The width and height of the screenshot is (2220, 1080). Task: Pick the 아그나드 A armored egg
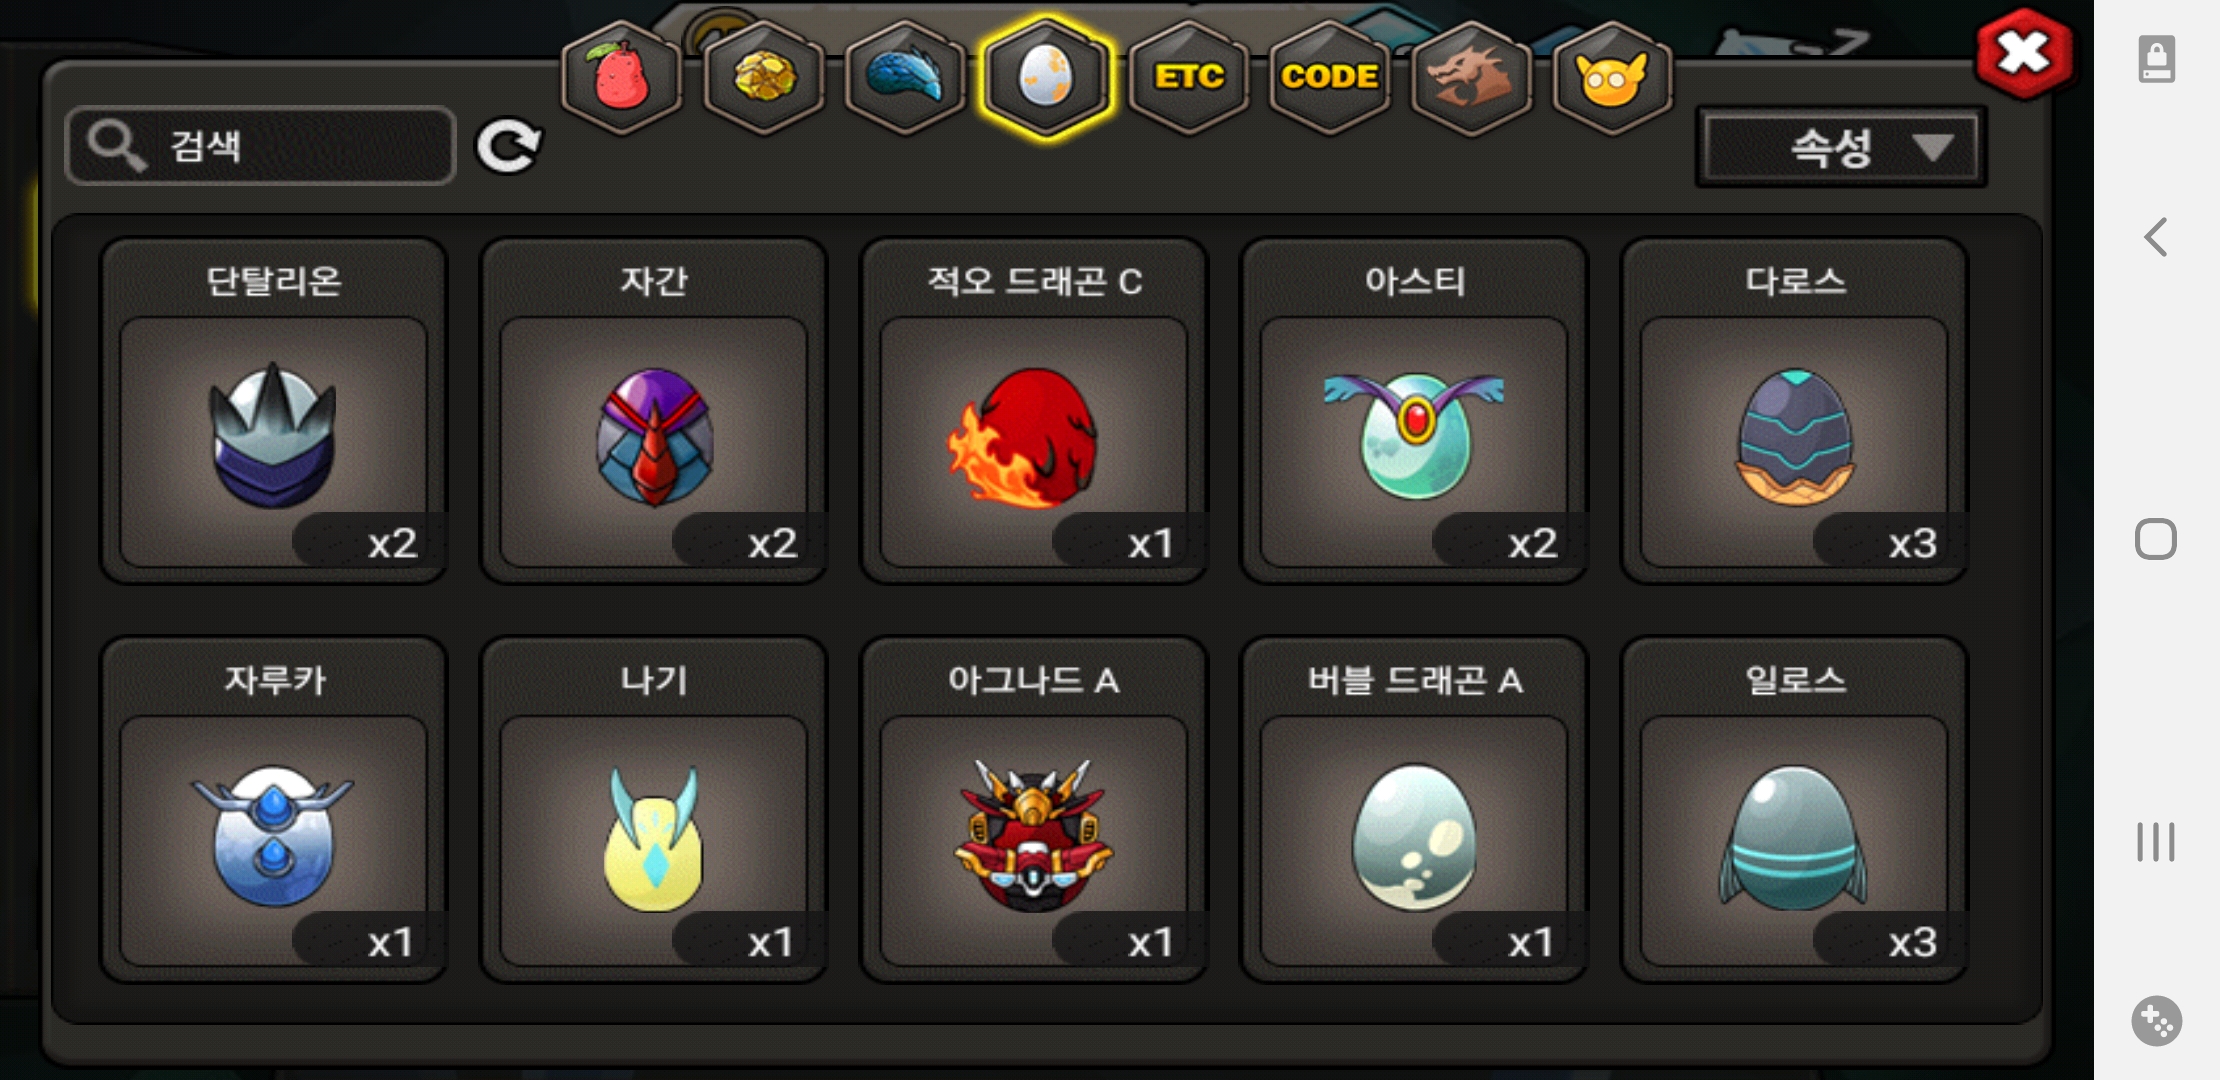(x=1033, y=809)
